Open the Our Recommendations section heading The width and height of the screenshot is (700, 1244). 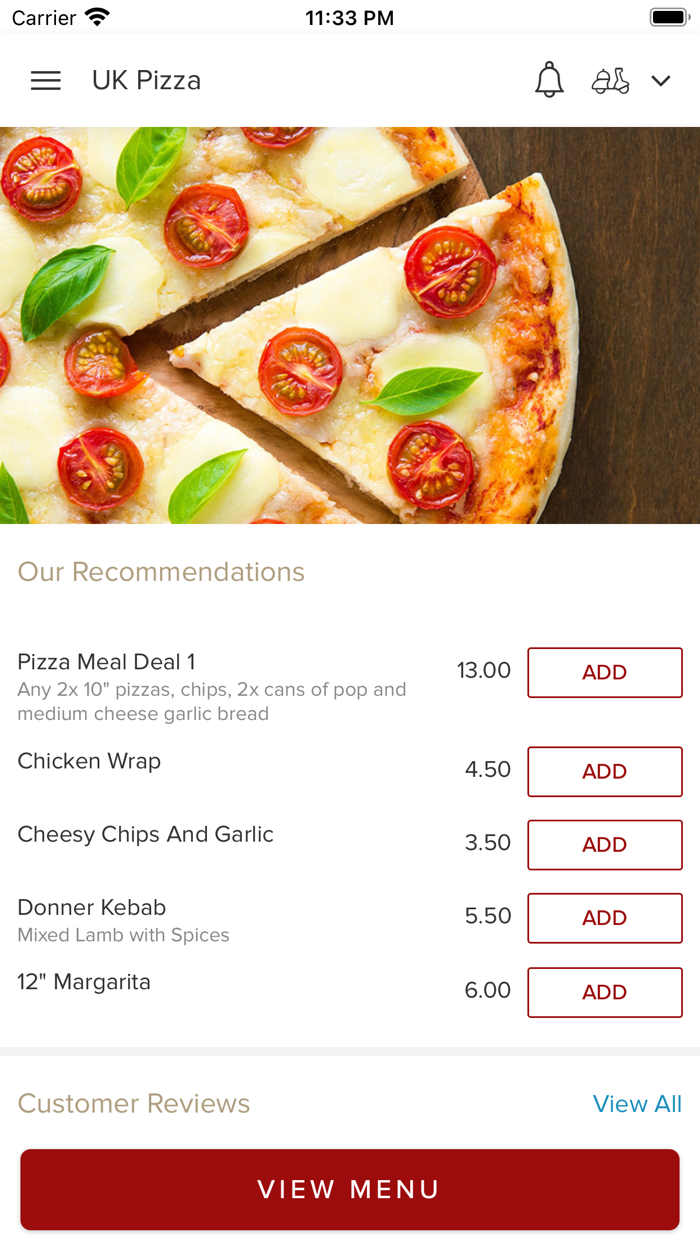[x=161, y=572]
